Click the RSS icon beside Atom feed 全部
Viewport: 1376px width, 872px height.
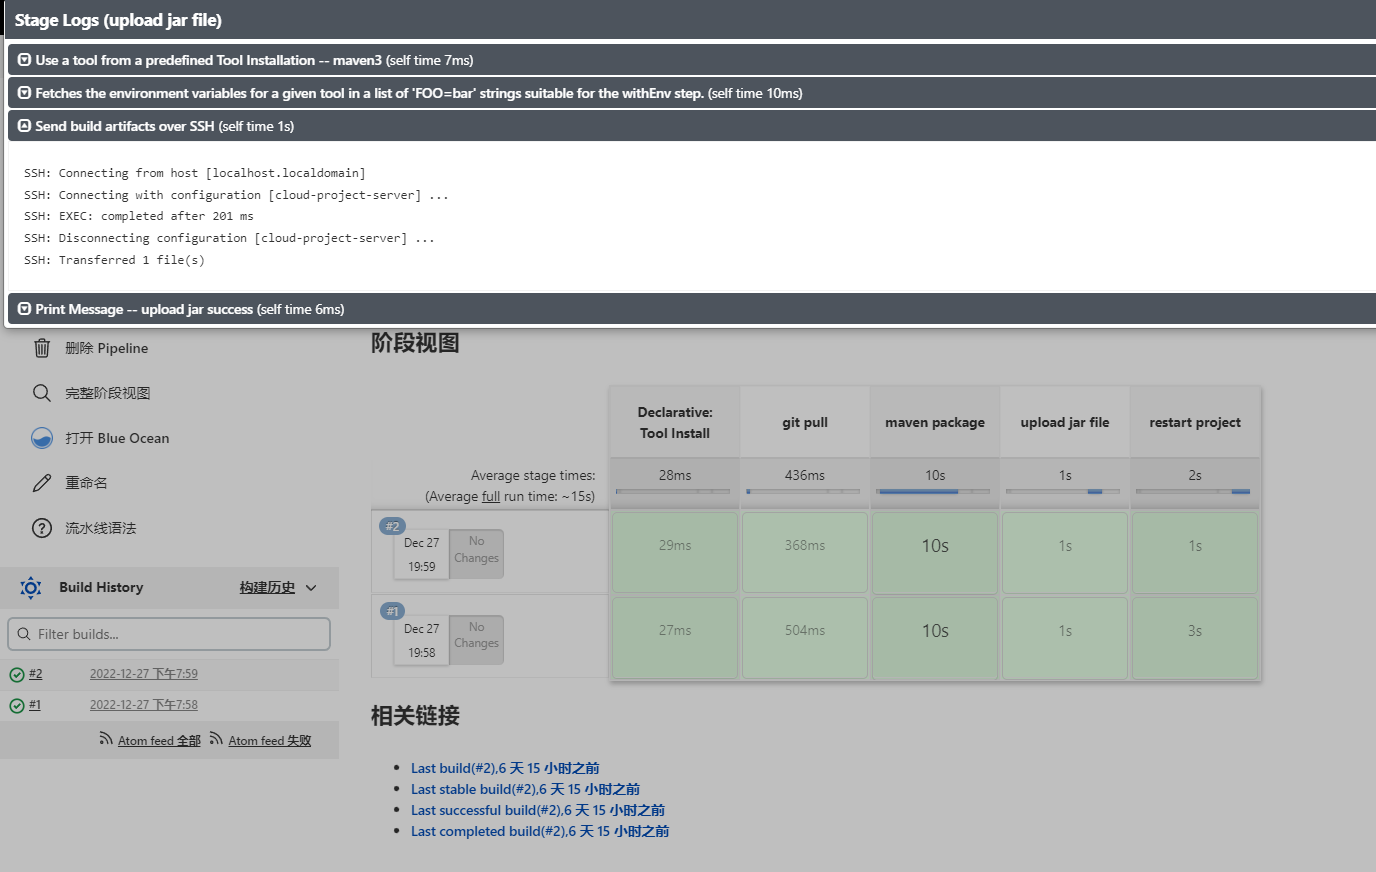(106, 739)
